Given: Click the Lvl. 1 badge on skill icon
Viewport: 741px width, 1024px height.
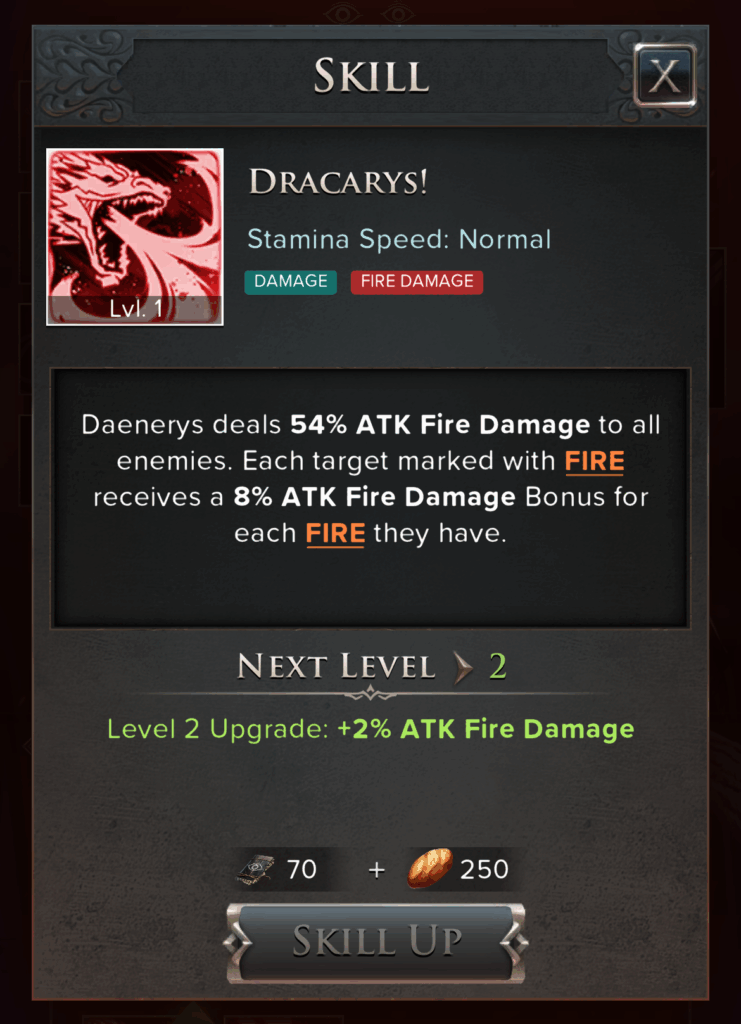Looking at the screenshot, I should click(135, 308).
